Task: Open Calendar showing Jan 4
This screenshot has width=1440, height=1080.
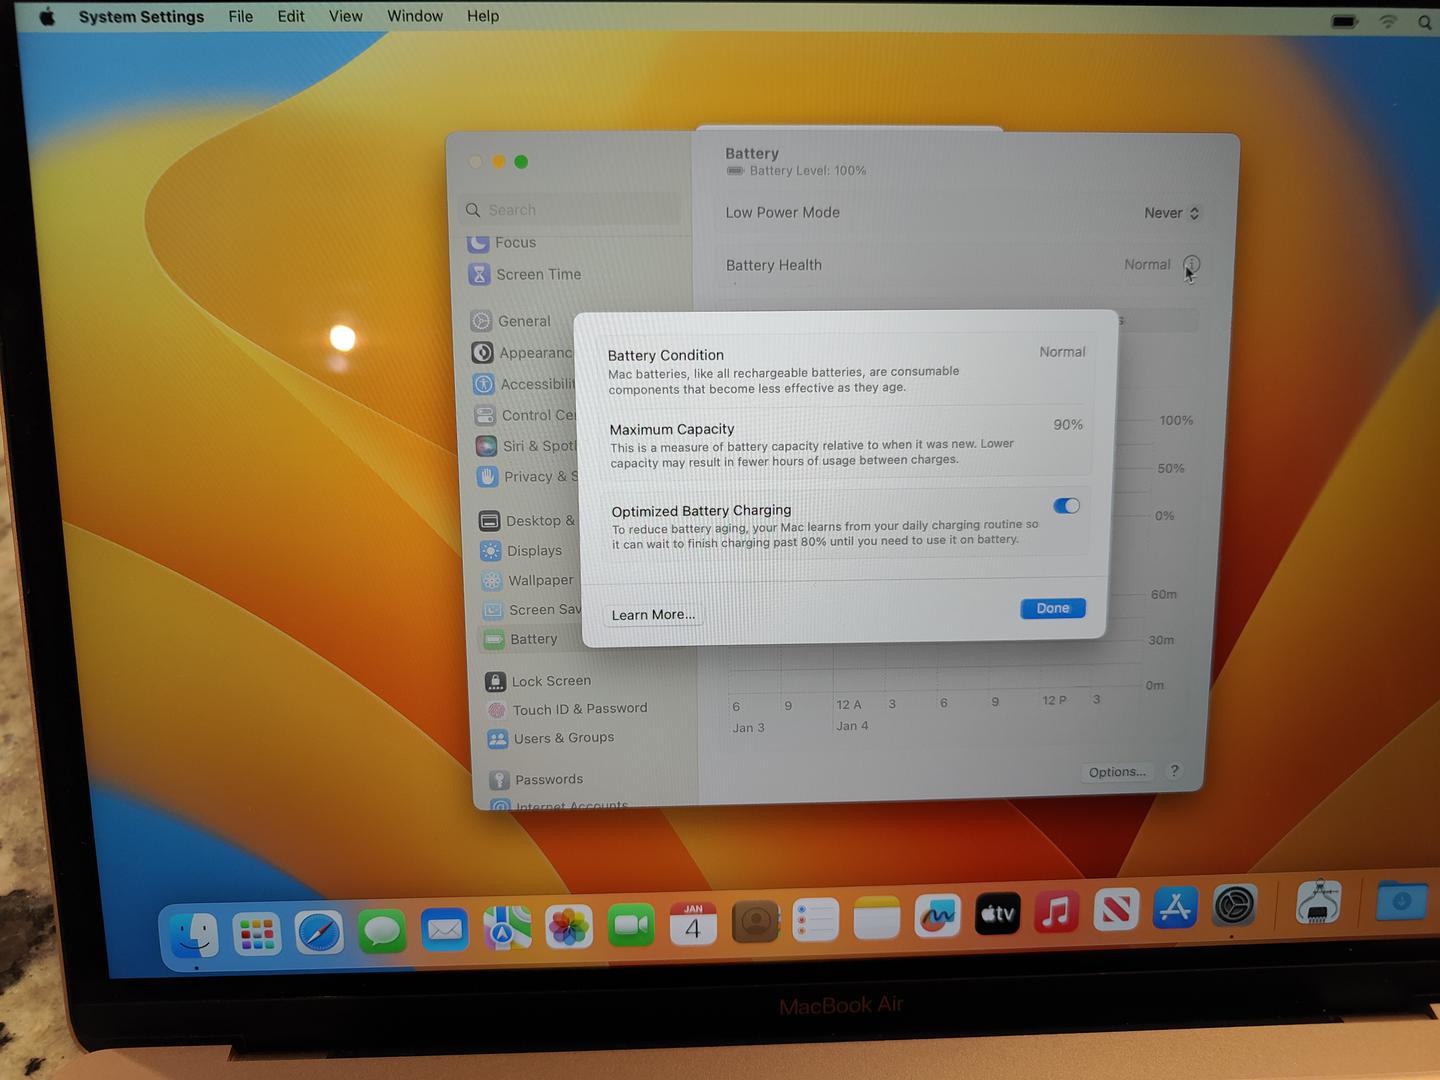Action: click(x=693, y=924)
